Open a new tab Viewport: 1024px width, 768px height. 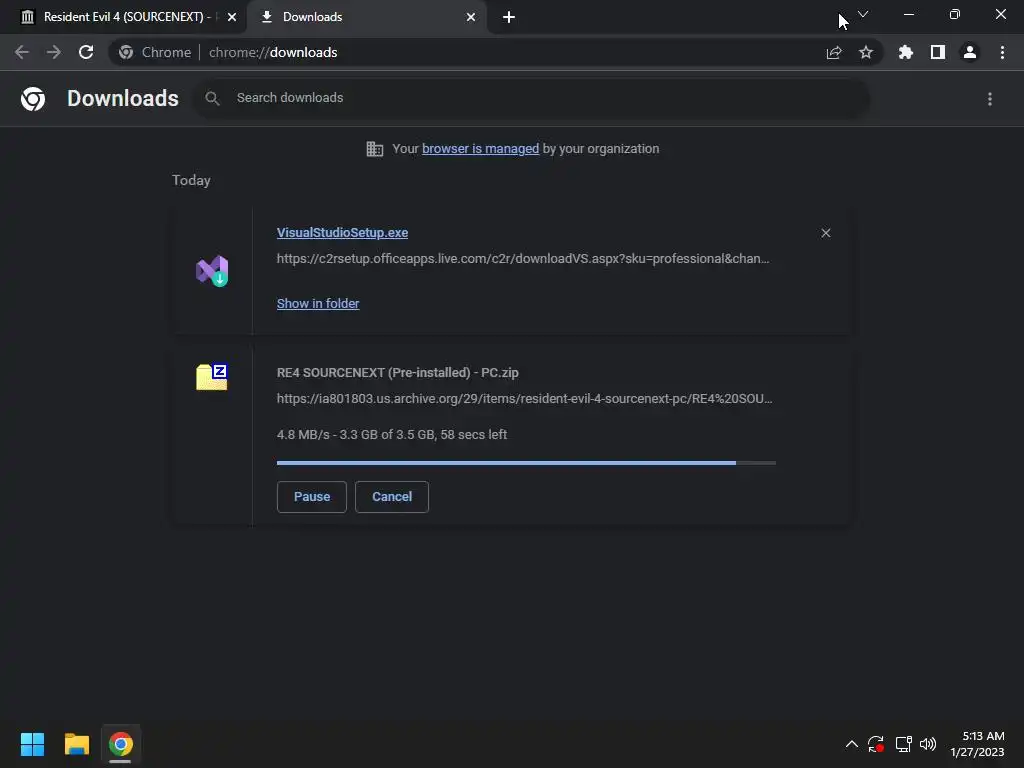(x=509, y=17)
